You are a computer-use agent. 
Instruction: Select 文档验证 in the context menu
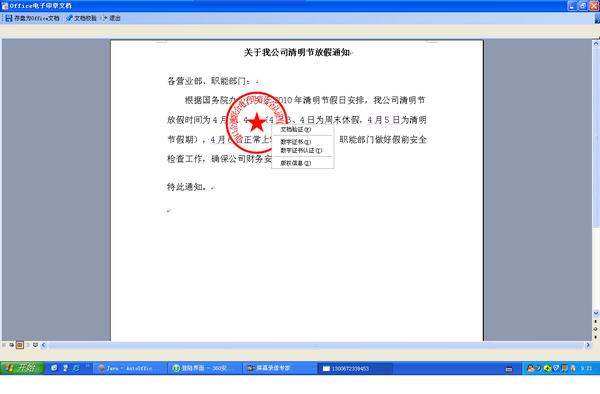[295, 130]
